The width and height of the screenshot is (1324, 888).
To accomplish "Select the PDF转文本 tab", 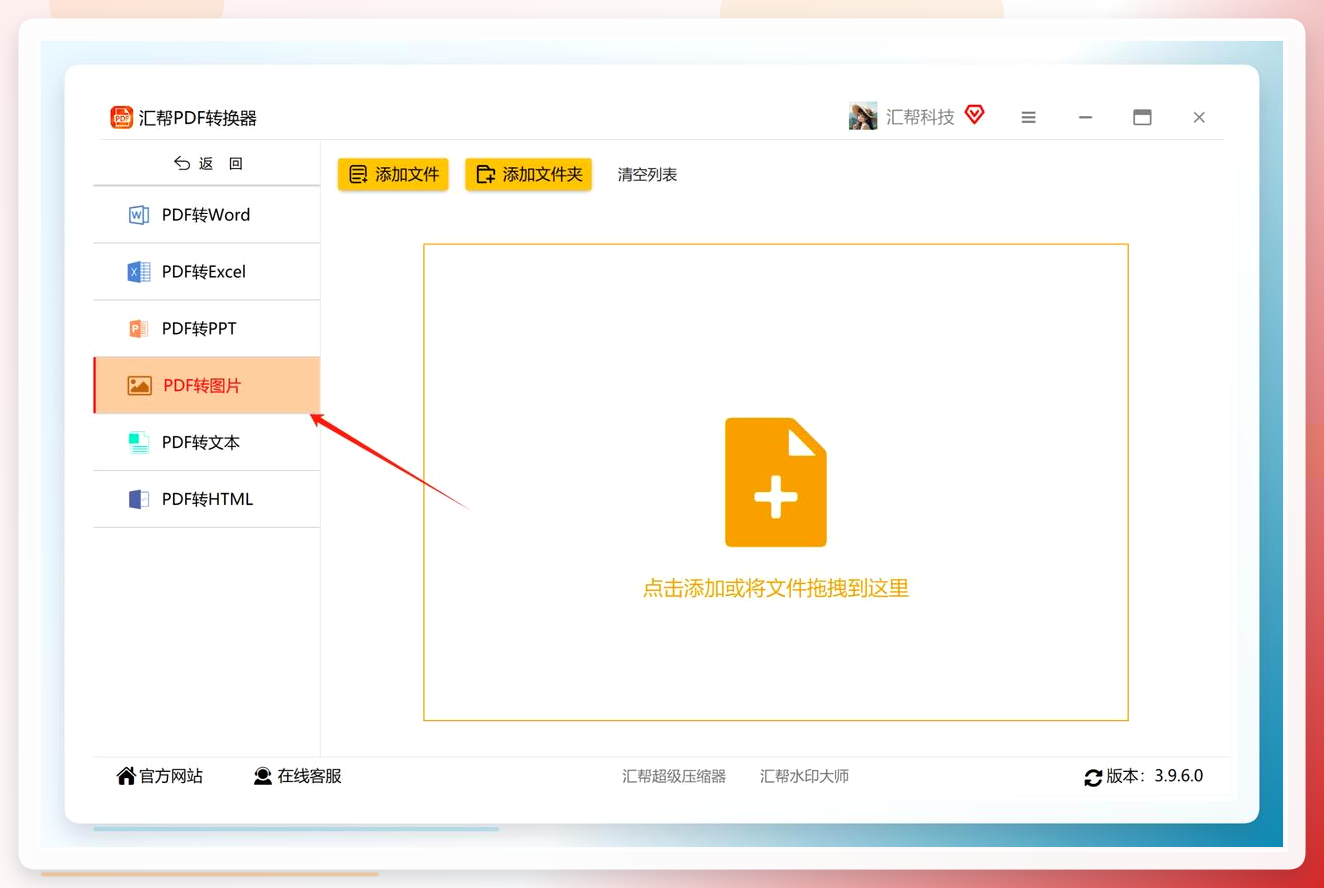I will pos(207,442).
